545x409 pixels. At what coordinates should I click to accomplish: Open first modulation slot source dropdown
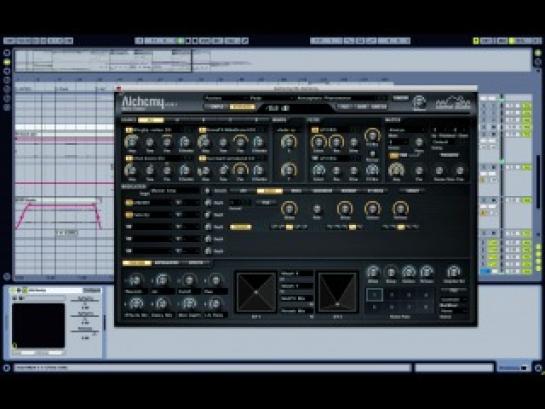pos(152,203)
